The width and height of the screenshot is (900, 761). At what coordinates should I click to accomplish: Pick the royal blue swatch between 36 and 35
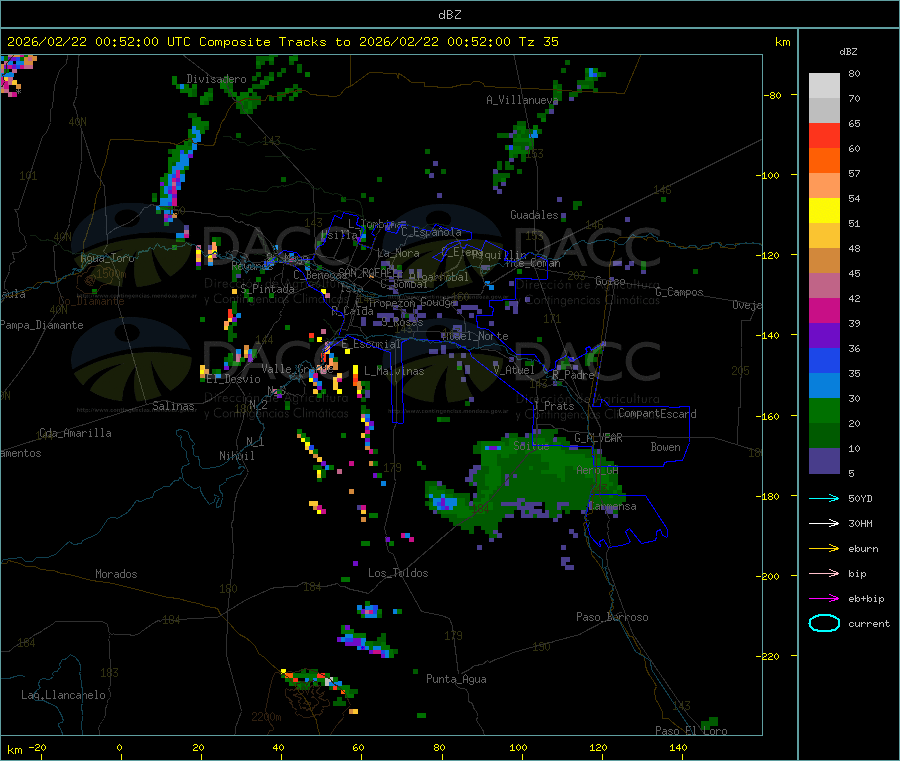[x=824, y=360]
